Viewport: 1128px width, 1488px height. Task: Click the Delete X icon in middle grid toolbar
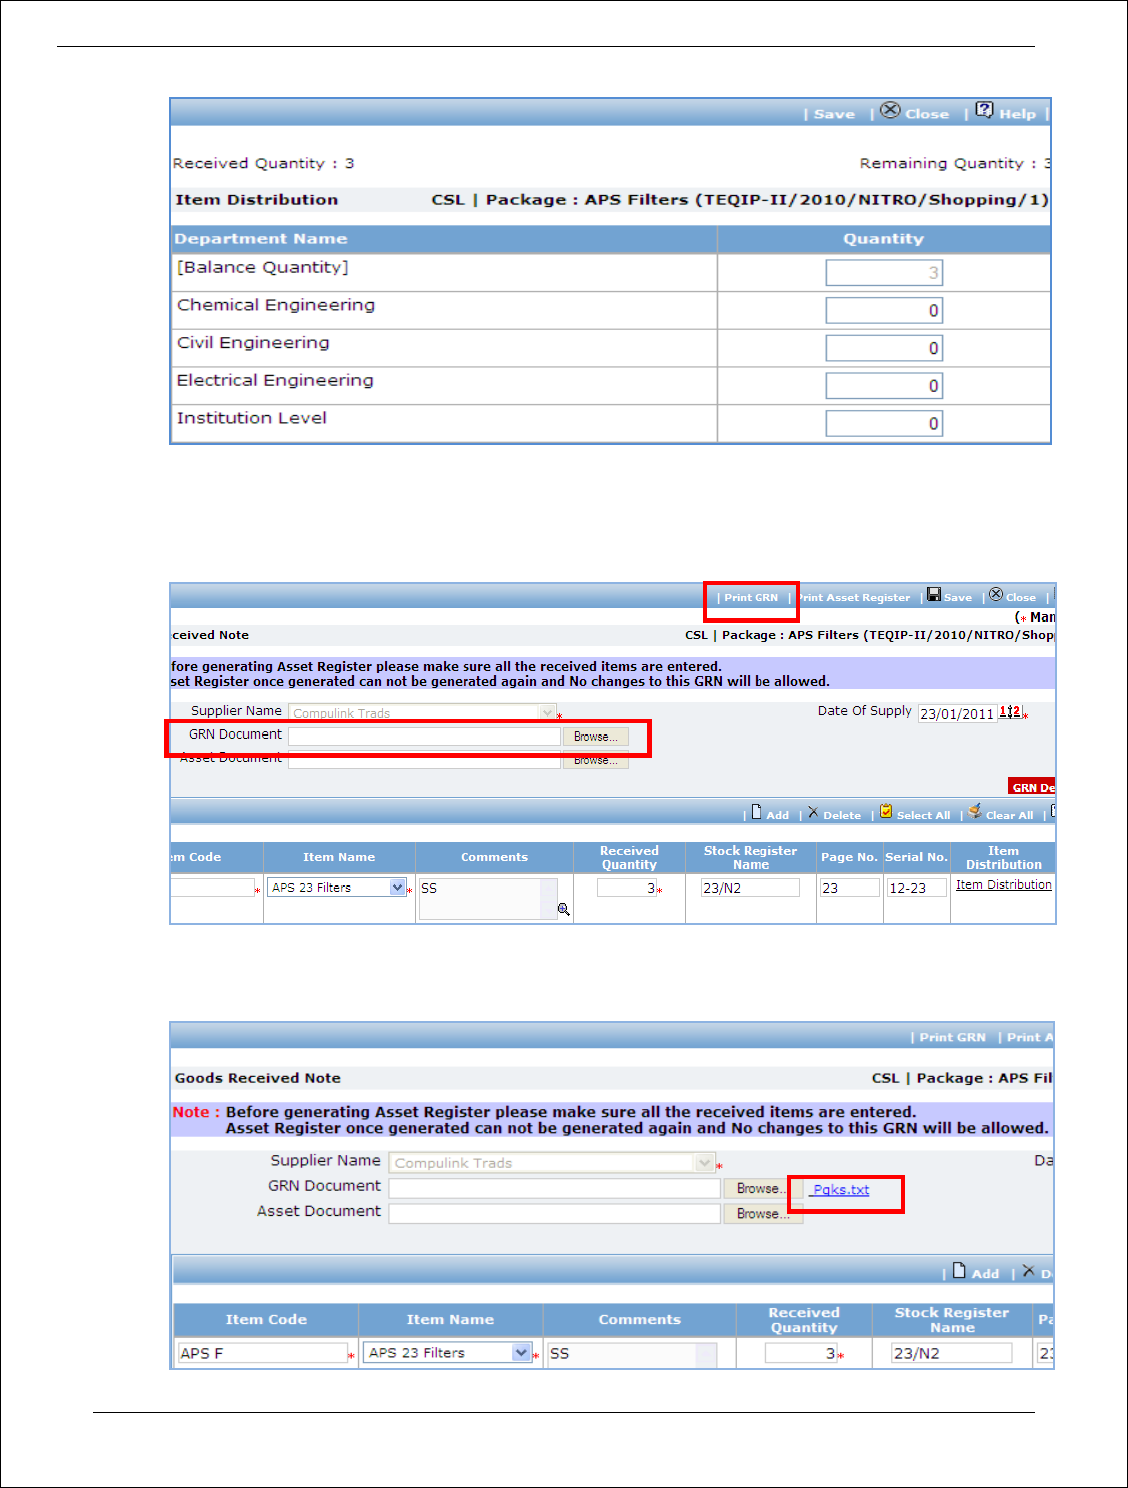(813, 812)
